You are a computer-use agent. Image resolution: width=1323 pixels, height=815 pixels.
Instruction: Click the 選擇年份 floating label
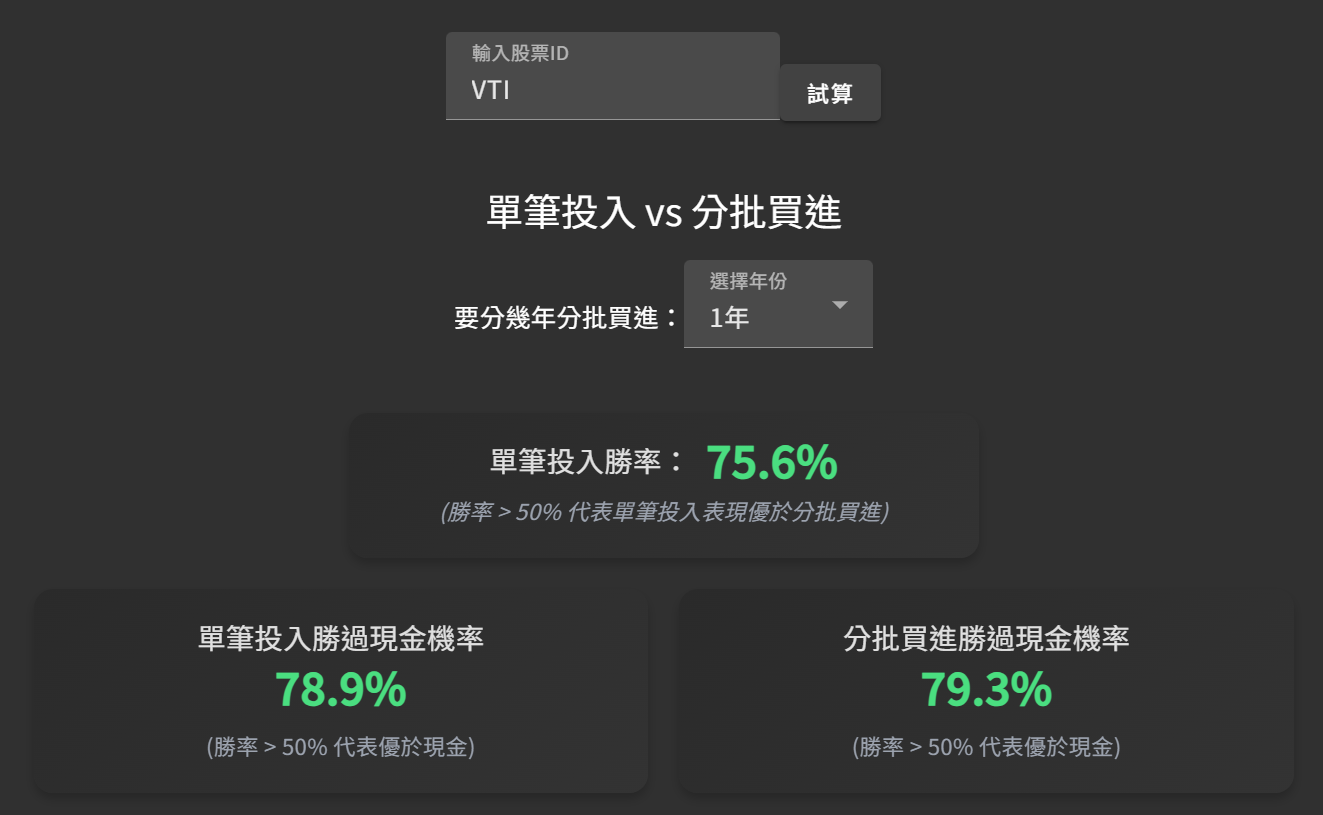click(748, 282)
